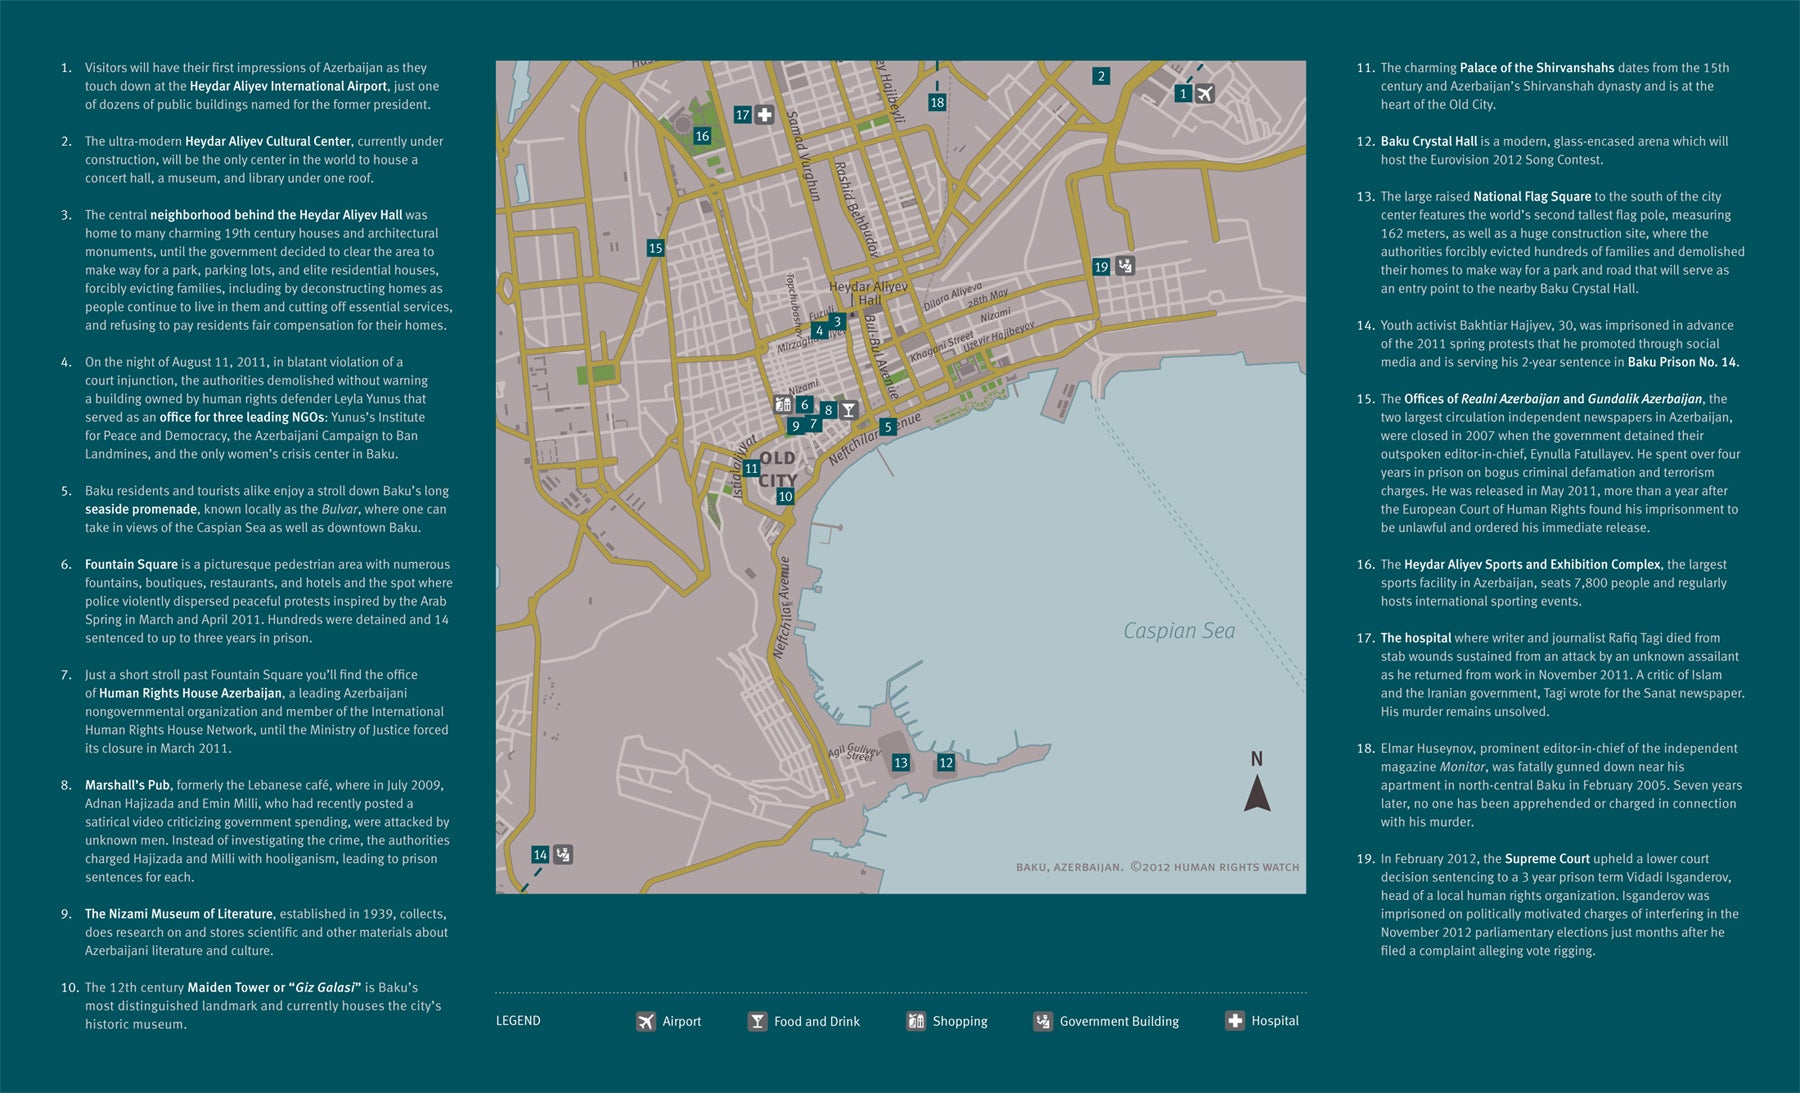This screenshot has width=1800, height=1093.
Task: Click the Shopping icon in the legend
Action: [x=916, y=1021]
